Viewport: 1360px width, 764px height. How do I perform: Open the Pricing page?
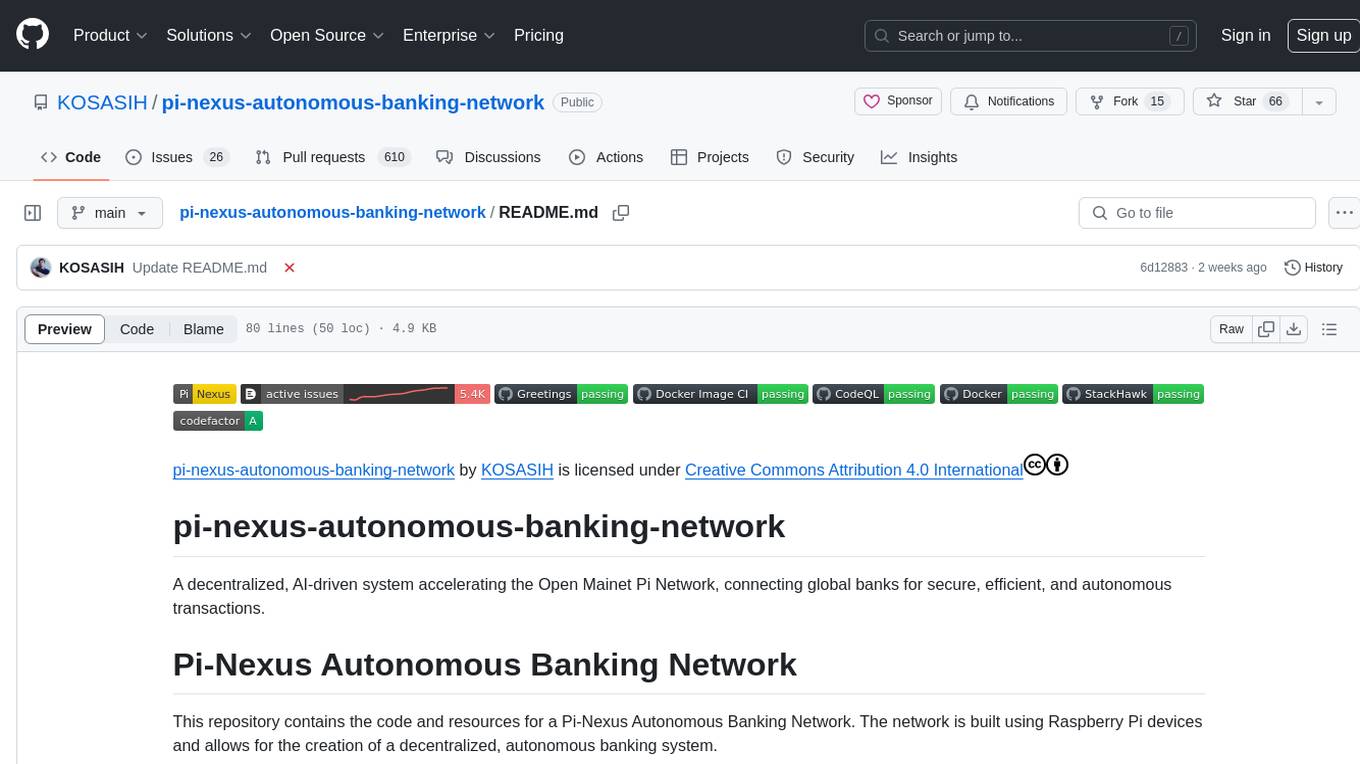coord(539,35)
